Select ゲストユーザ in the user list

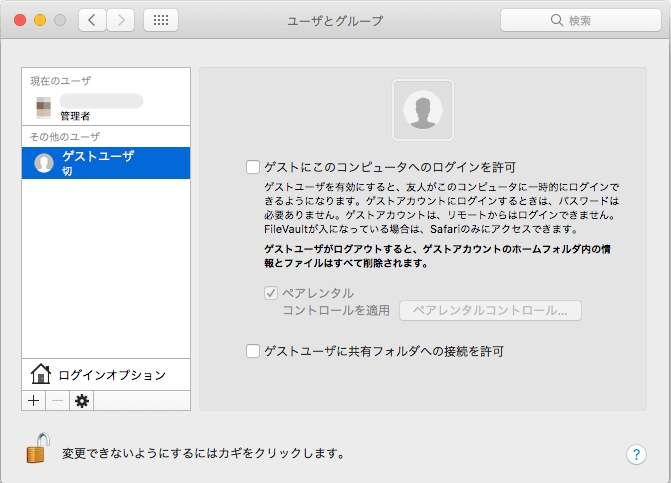tap(106, 163)
